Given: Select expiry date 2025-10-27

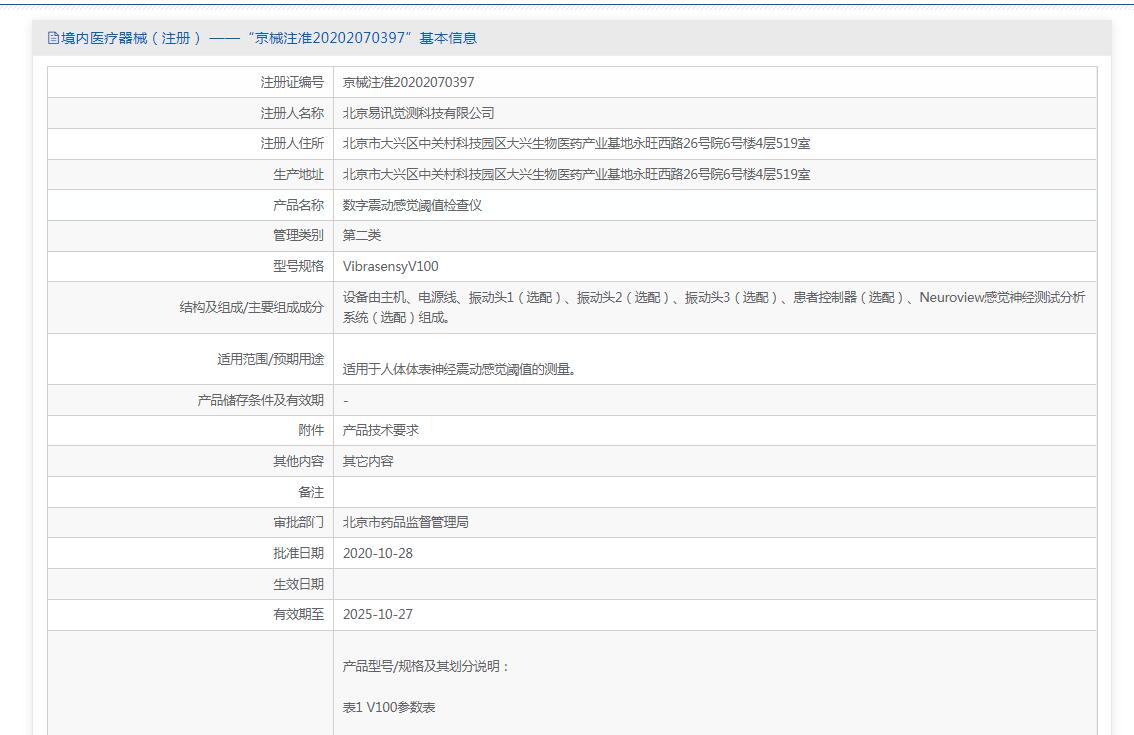Looking at the screenshot, I should point(377,614).
